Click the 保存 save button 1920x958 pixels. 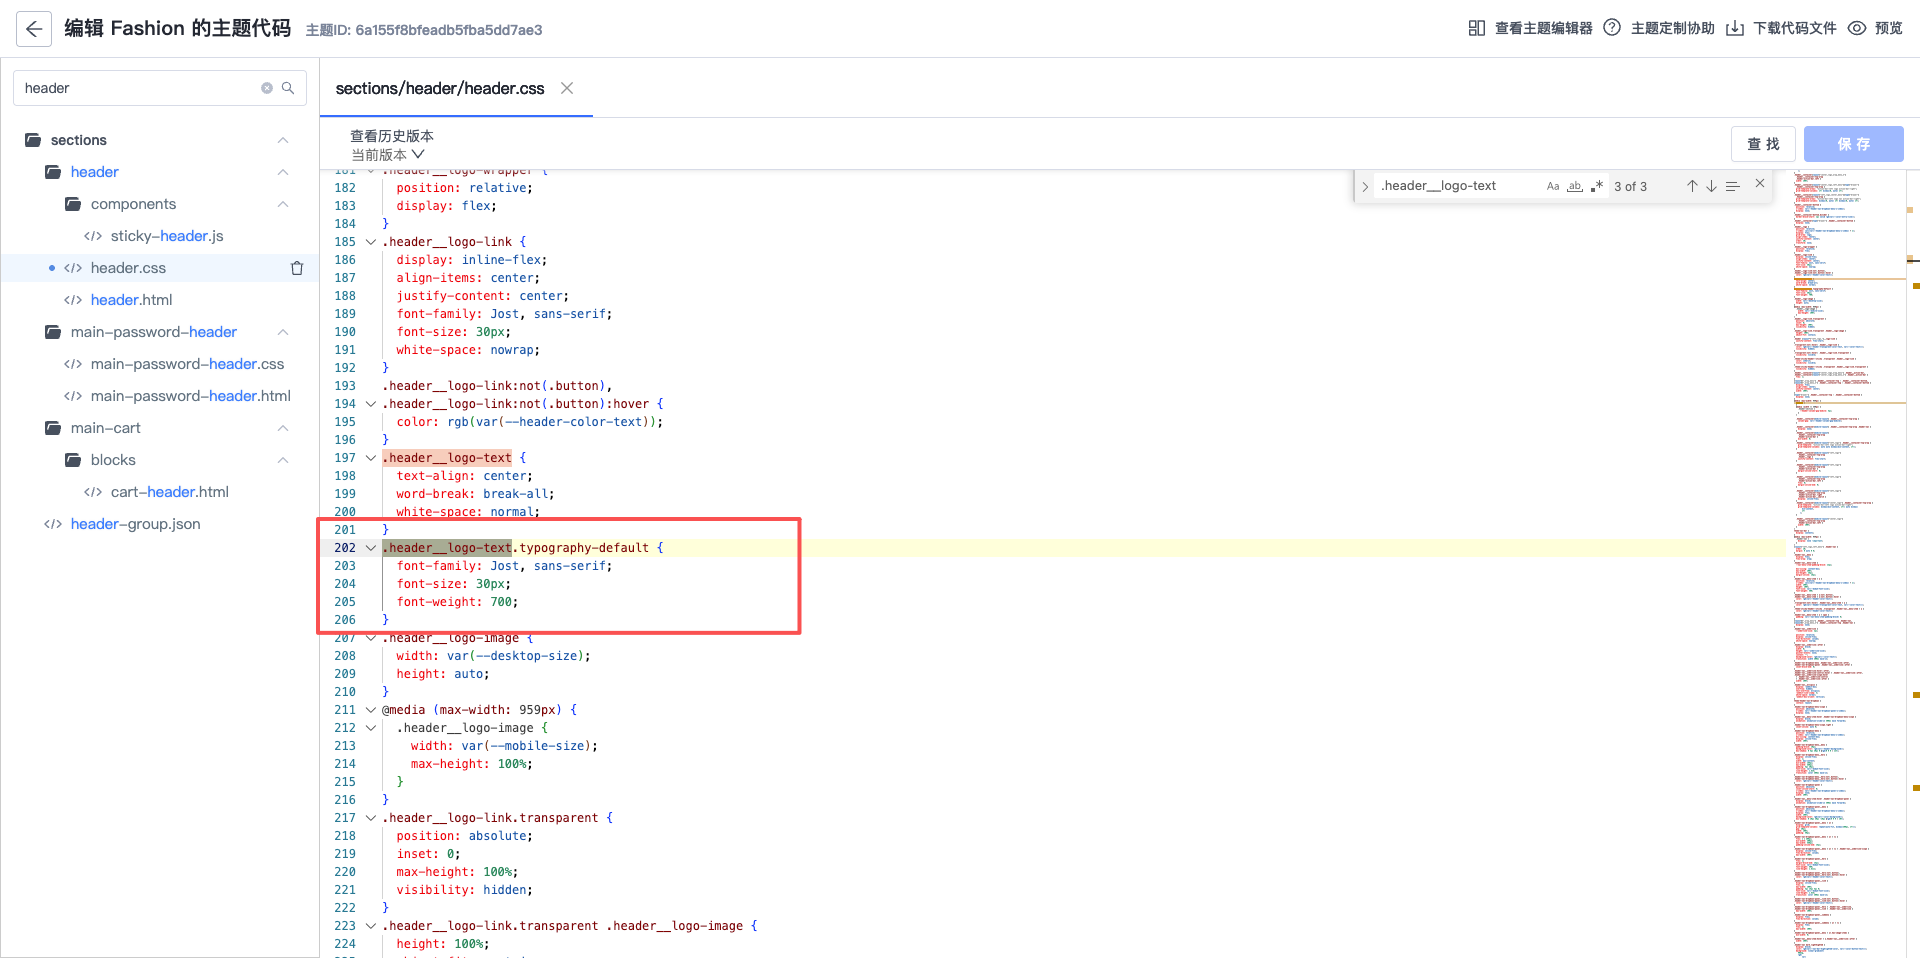(x=1853, y=144)
